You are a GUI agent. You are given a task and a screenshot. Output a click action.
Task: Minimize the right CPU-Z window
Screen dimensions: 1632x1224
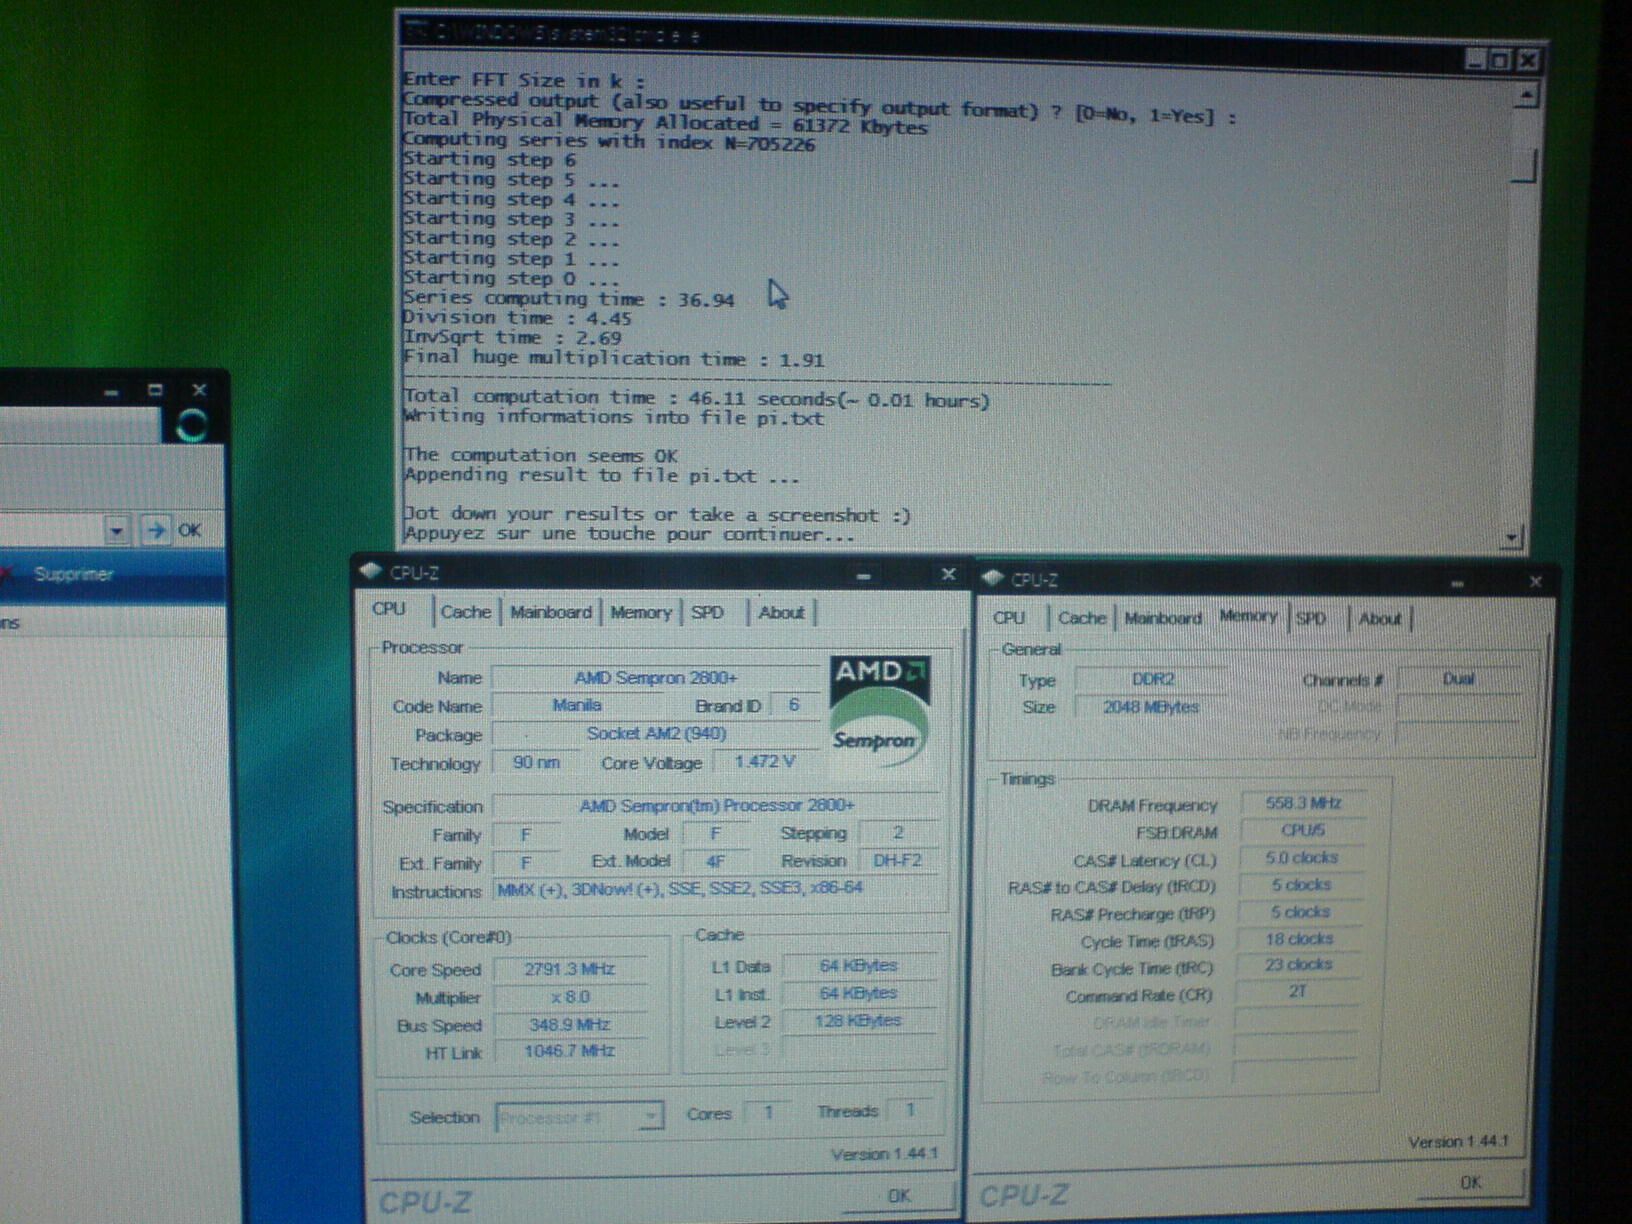pyautogui.click(x=1456, y=582)
